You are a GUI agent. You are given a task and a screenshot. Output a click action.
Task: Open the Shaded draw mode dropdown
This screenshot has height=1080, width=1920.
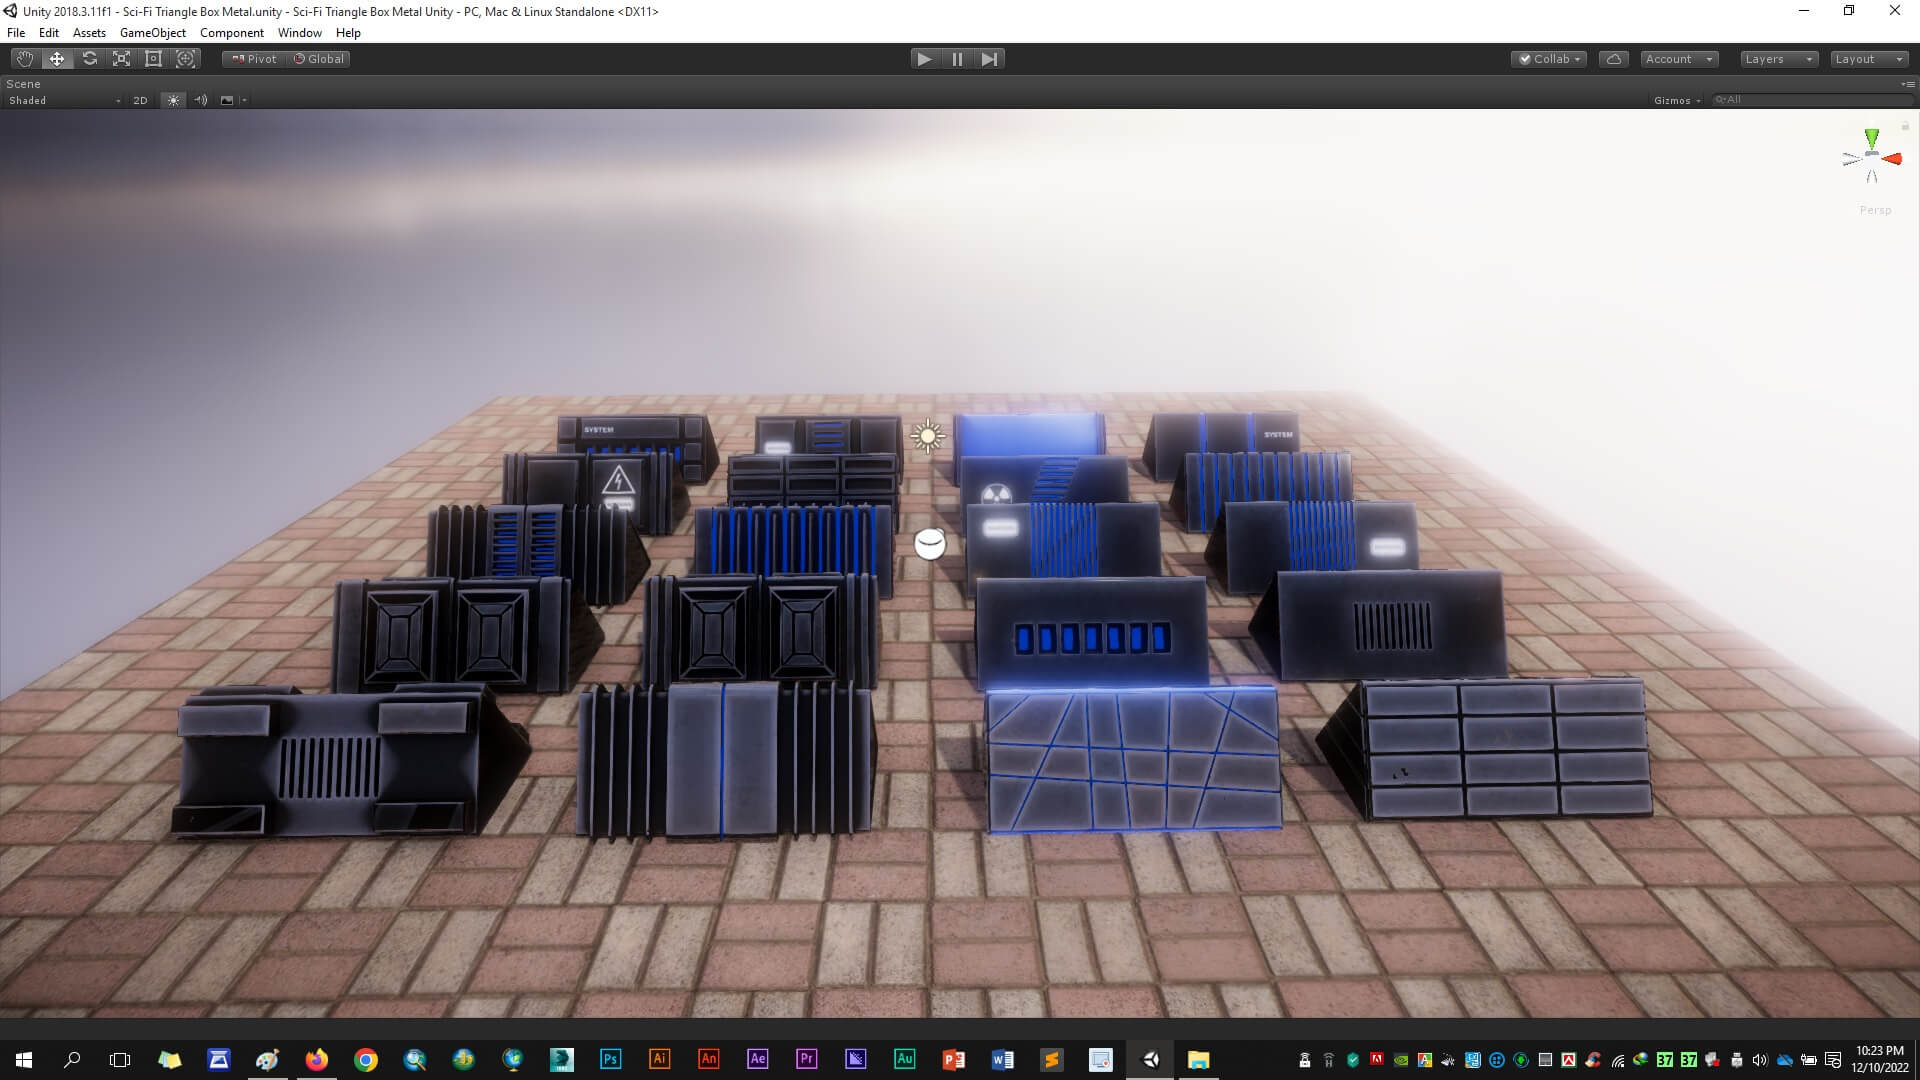[x=63, y=100]
